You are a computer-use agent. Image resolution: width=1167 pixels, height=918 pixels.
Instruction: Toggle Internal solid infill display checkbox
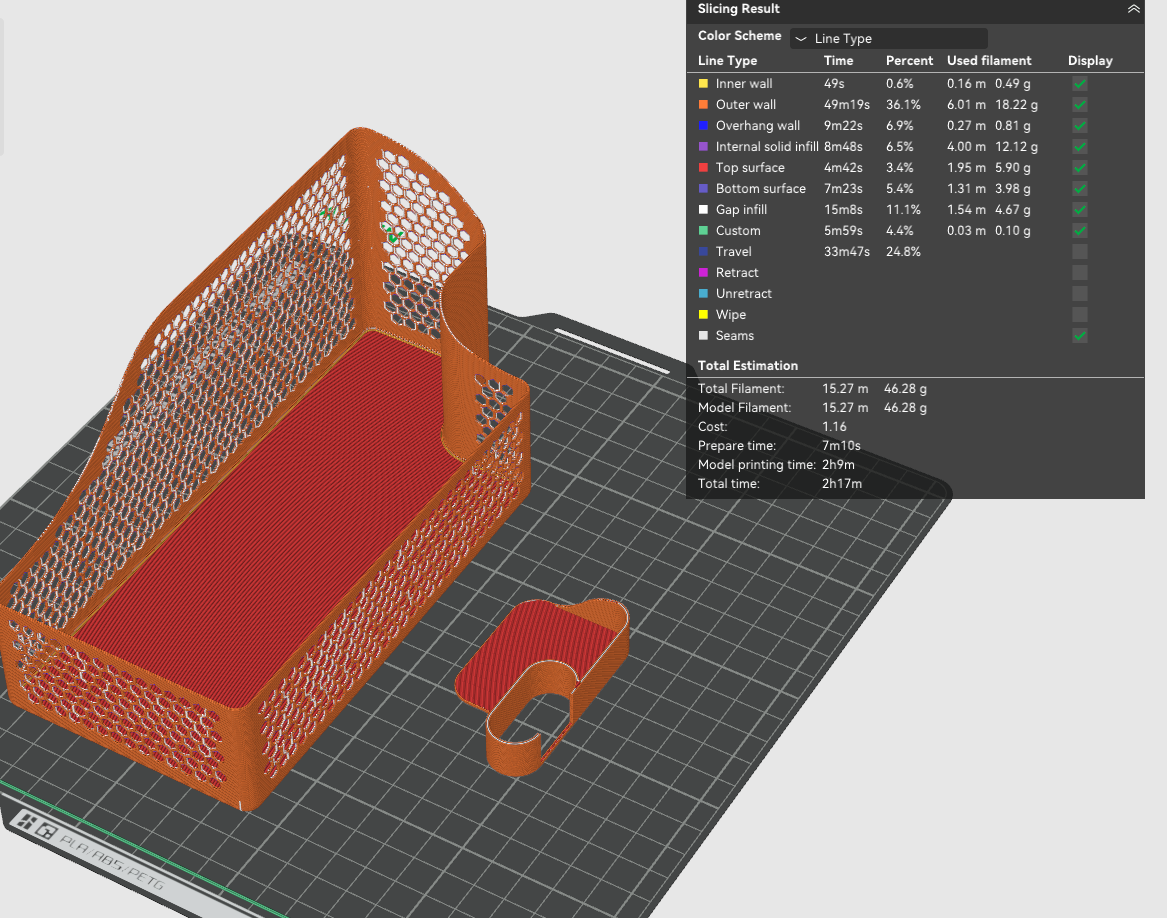click(1080, 147)
